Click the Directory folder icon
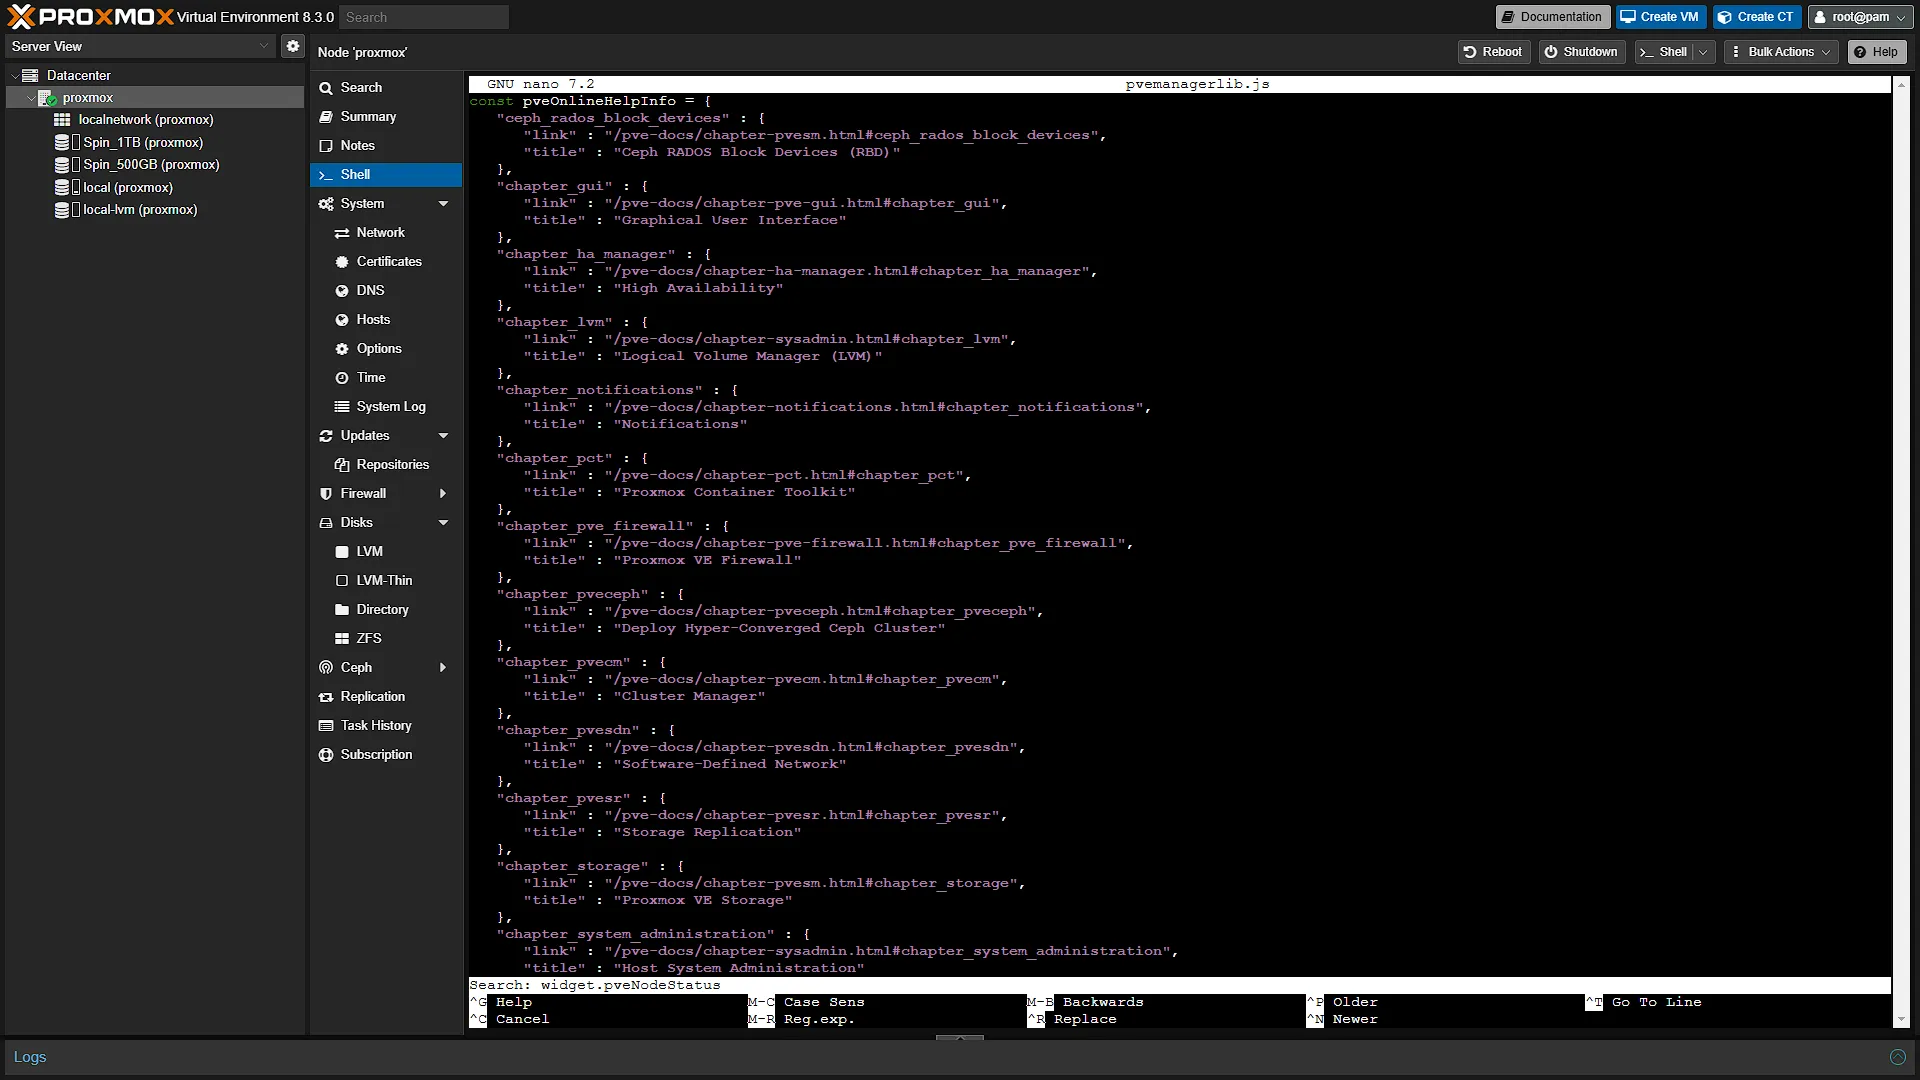This screenshot has height=1080, width=1920. coord(342,610)
